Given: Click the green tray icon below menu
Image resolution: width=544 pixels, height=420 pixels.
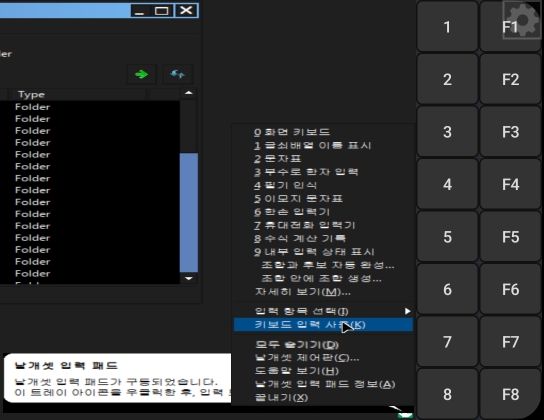Looking at the screenshot, I should pos(405,415).
